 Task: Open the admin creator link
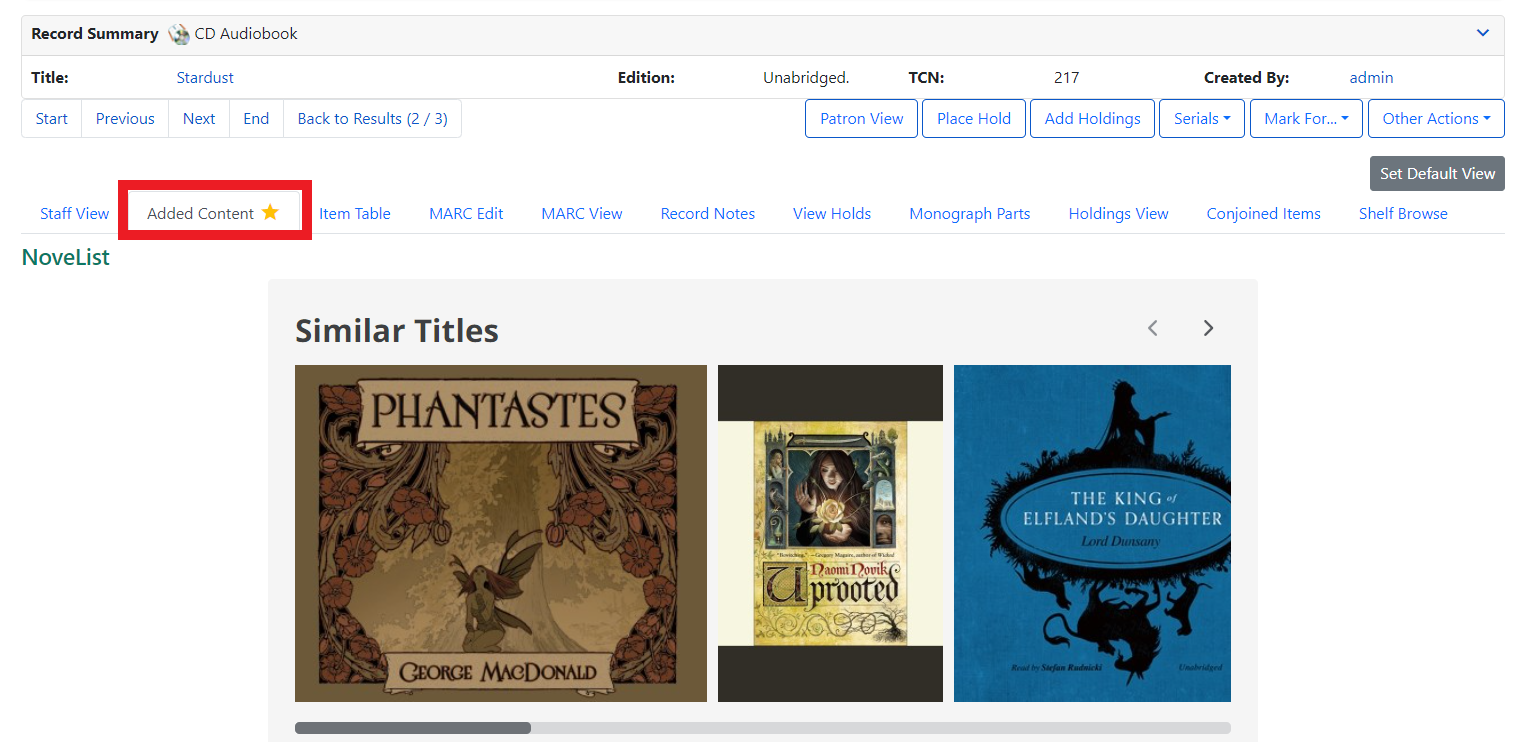point(1371,77)
